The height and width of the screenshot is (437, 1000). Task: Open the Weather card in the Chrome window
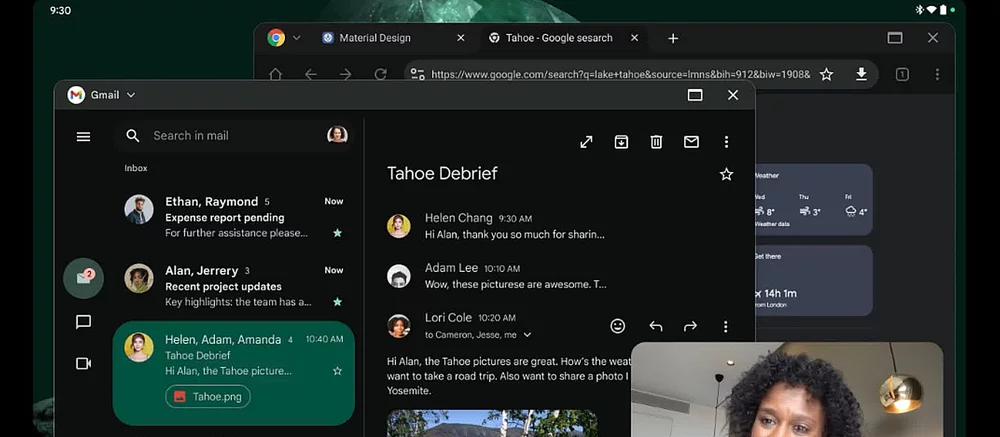(x=814, y=200)
